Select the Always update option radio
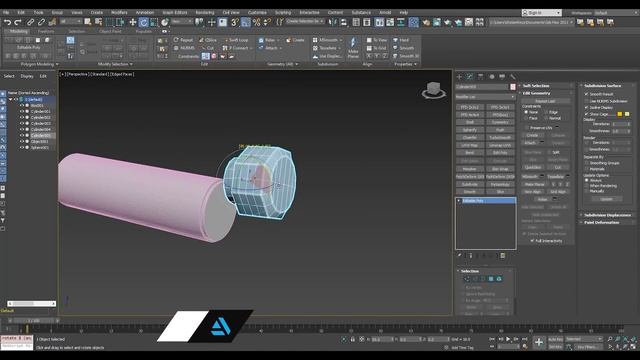This screenshot has height=360, width=640. 587,180
